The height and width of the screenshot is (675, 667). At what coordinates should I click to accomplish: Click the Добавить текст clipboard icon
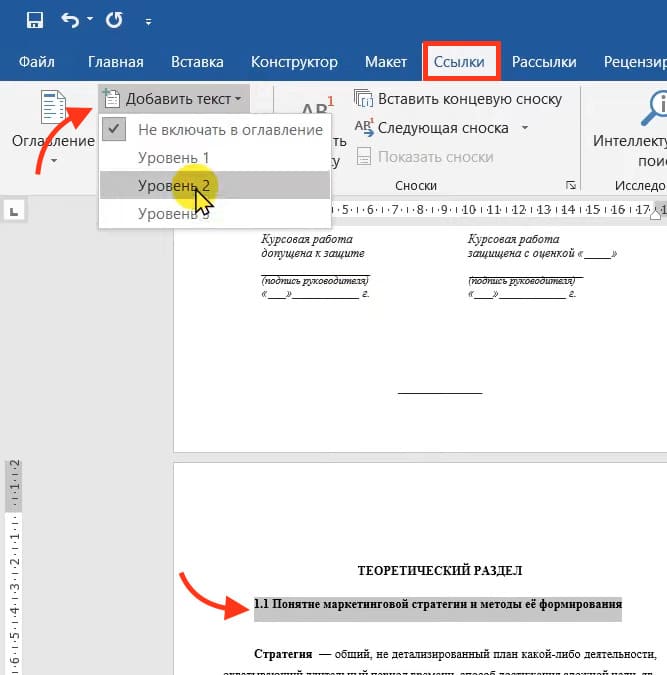click(112, 98)
